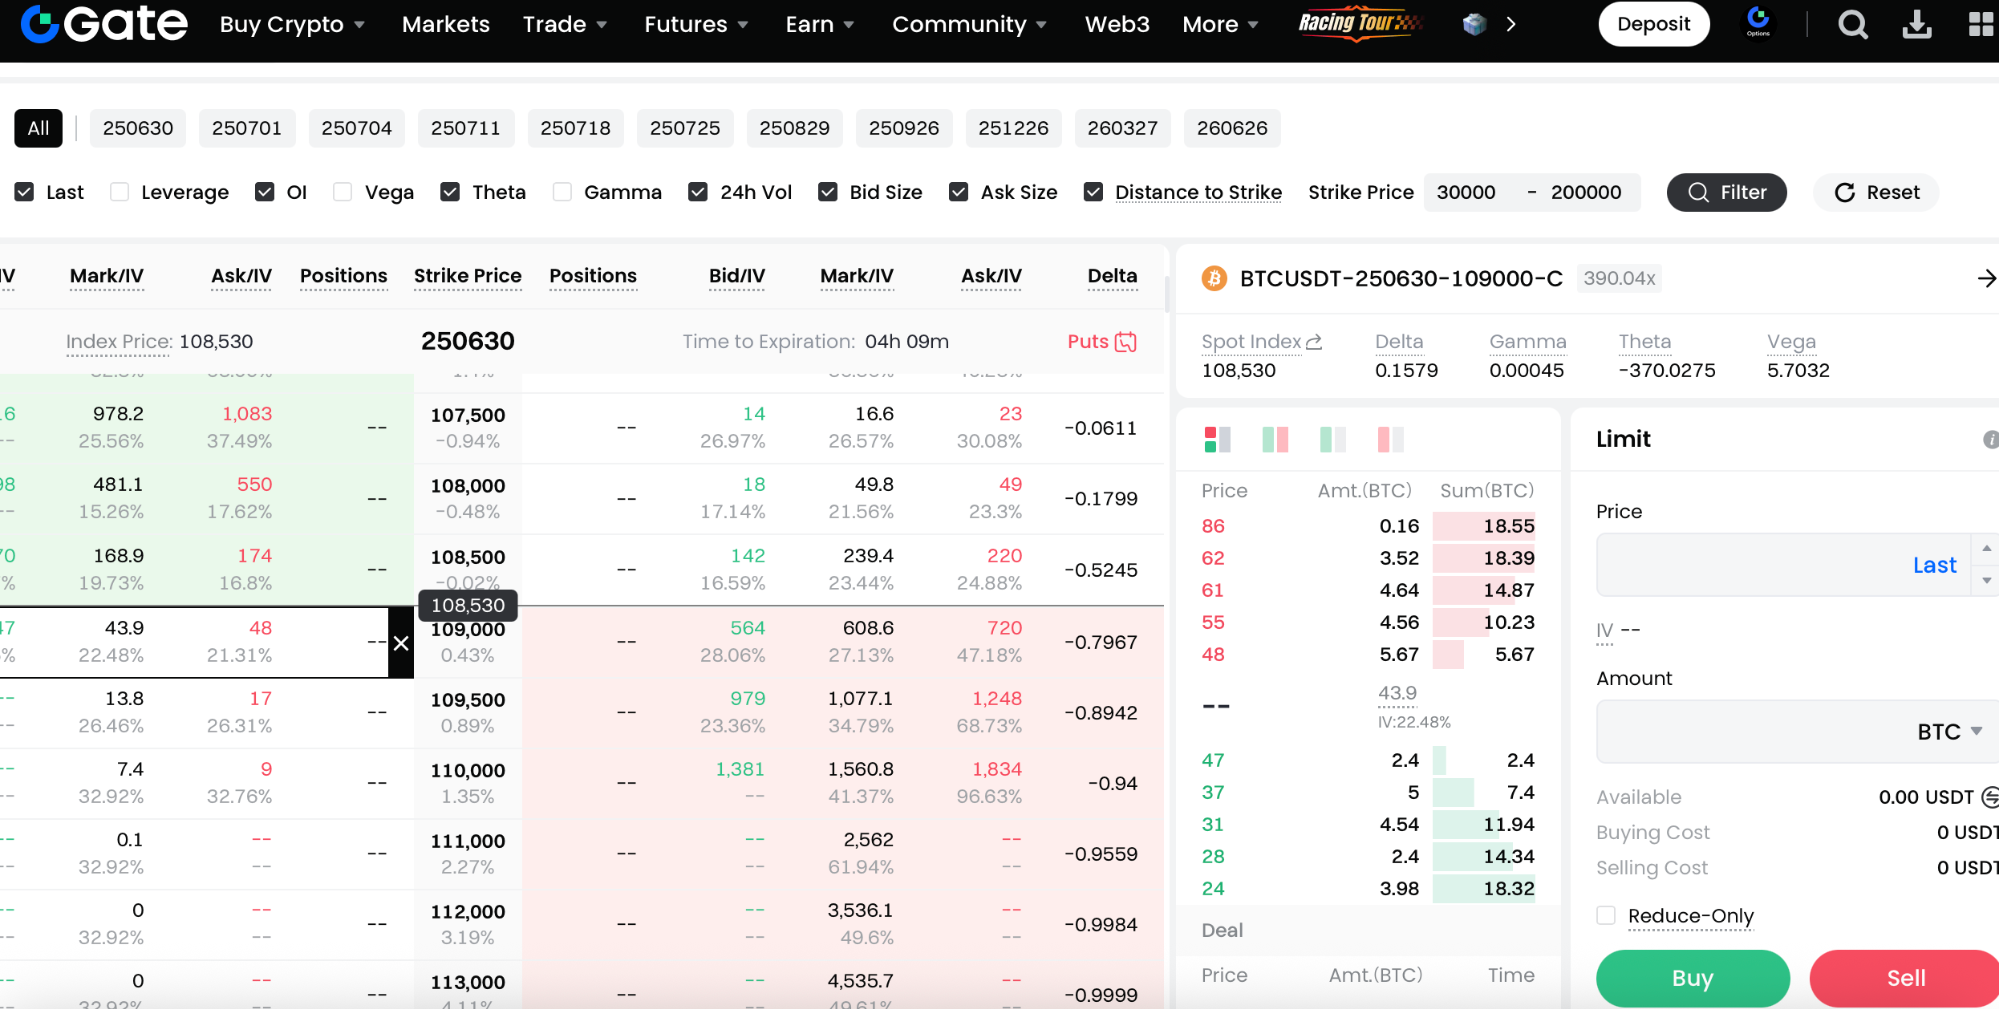The image size is (1999, 1010).
Task: Click the Gate logo
Action: click(104, 24)
